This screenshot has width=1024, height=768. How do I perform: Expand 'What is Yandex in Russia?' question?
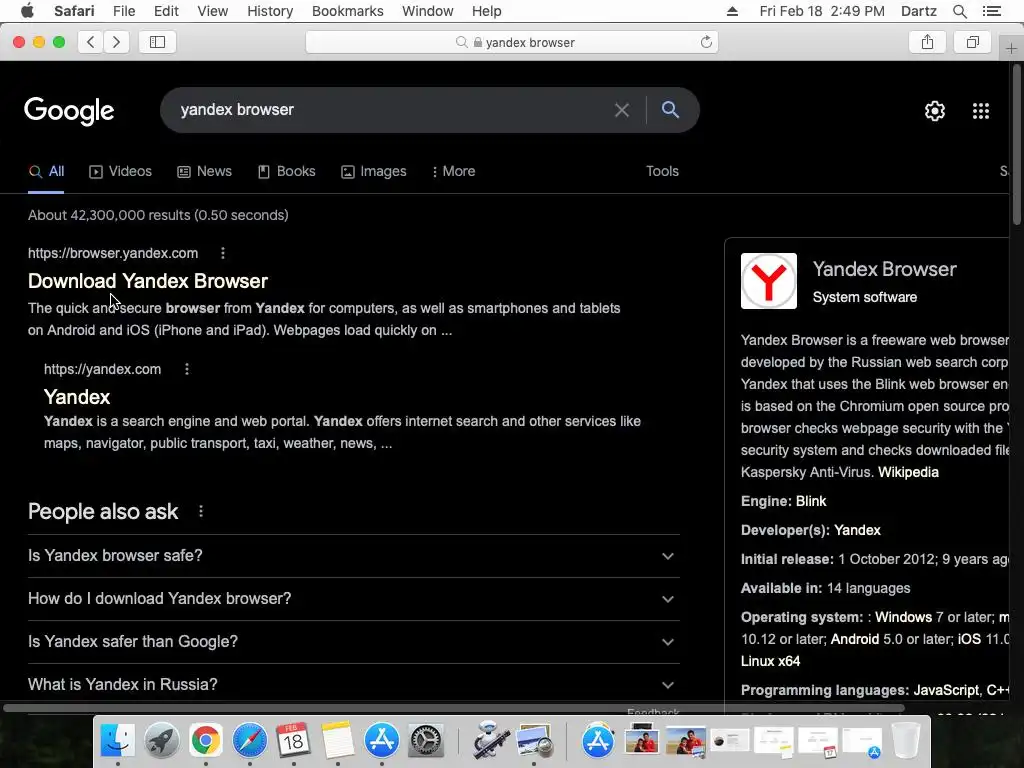(353, 684)
